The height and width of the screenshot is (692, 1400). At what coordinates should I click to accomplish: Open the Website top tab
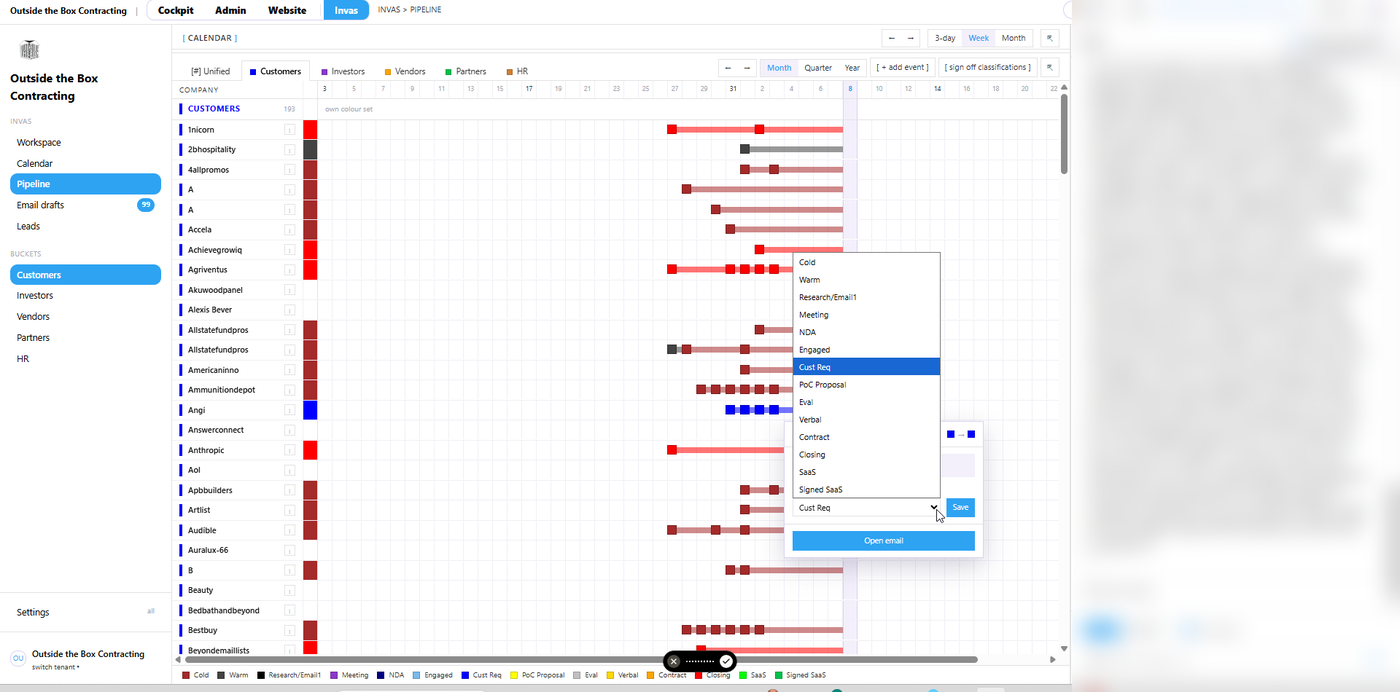[x=287, y=10]
